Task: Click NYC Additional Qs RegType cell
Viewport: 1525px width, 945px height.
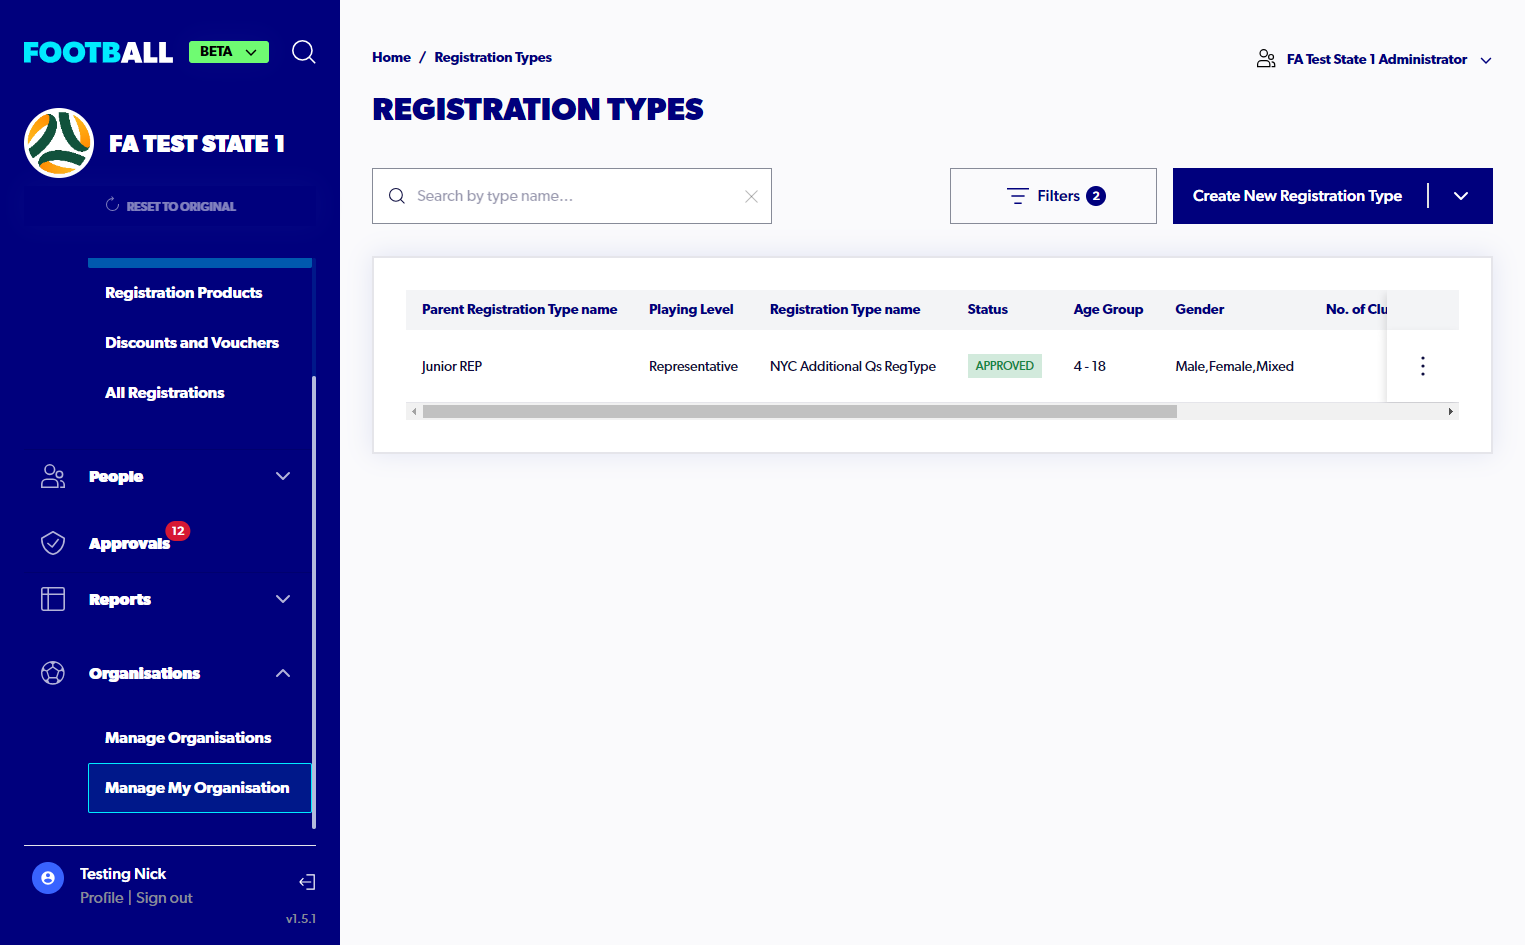Action: (853, 367)
